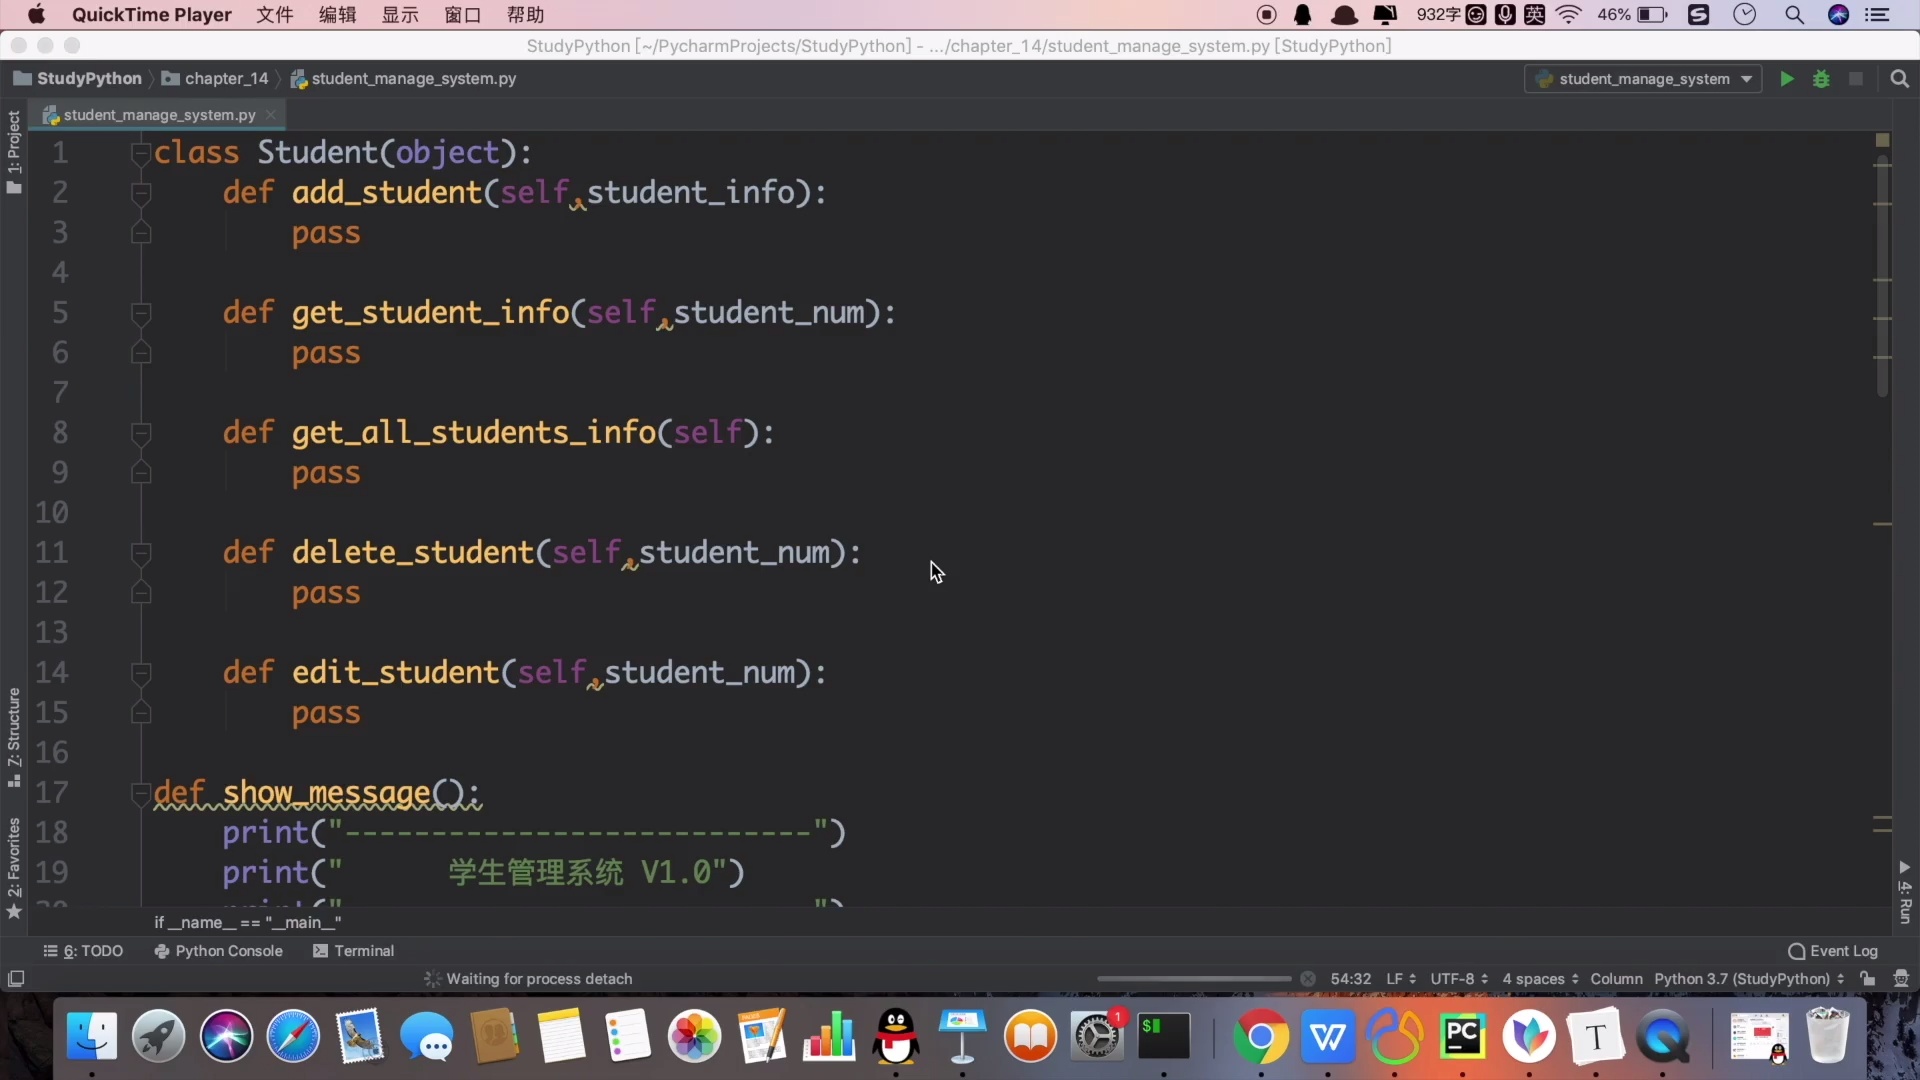Viewport: 1920px width, 1080px height.
Task: Click the green Debug bug icon
Action: pyautogui.click(x=1821, y=79)
